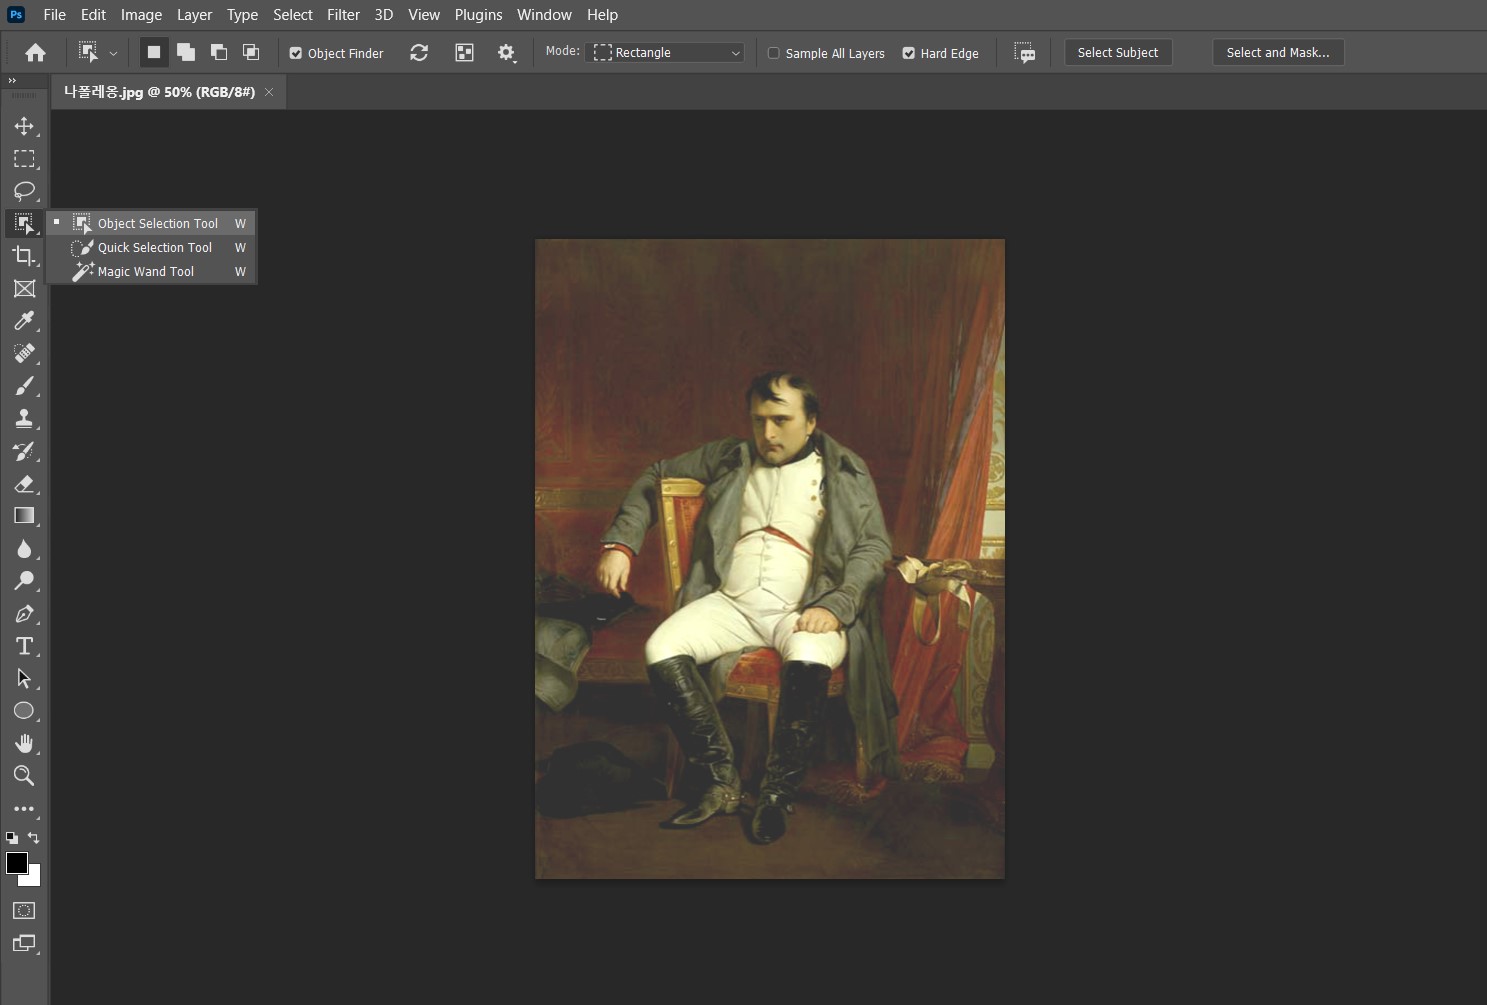Open the File menu

click(55, 15)
